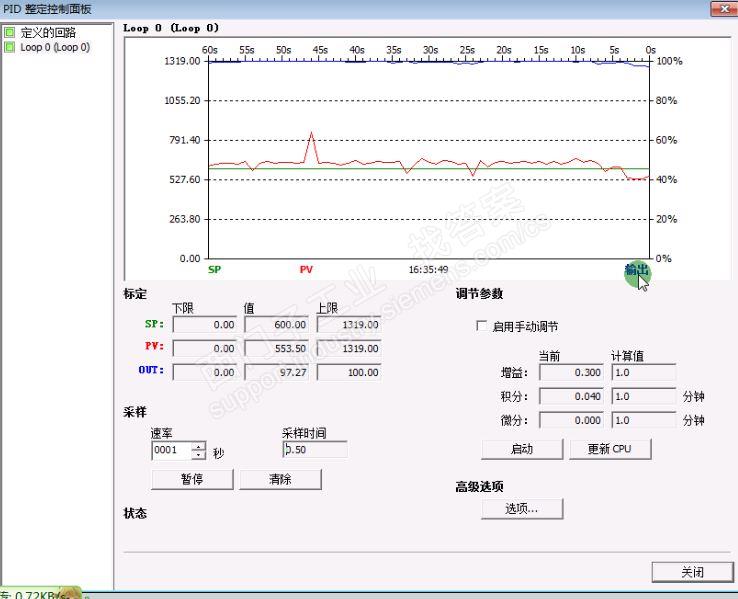Click the 暂停 sampling button
This screenshot has height=599, width=738.
tap(192, 479)
